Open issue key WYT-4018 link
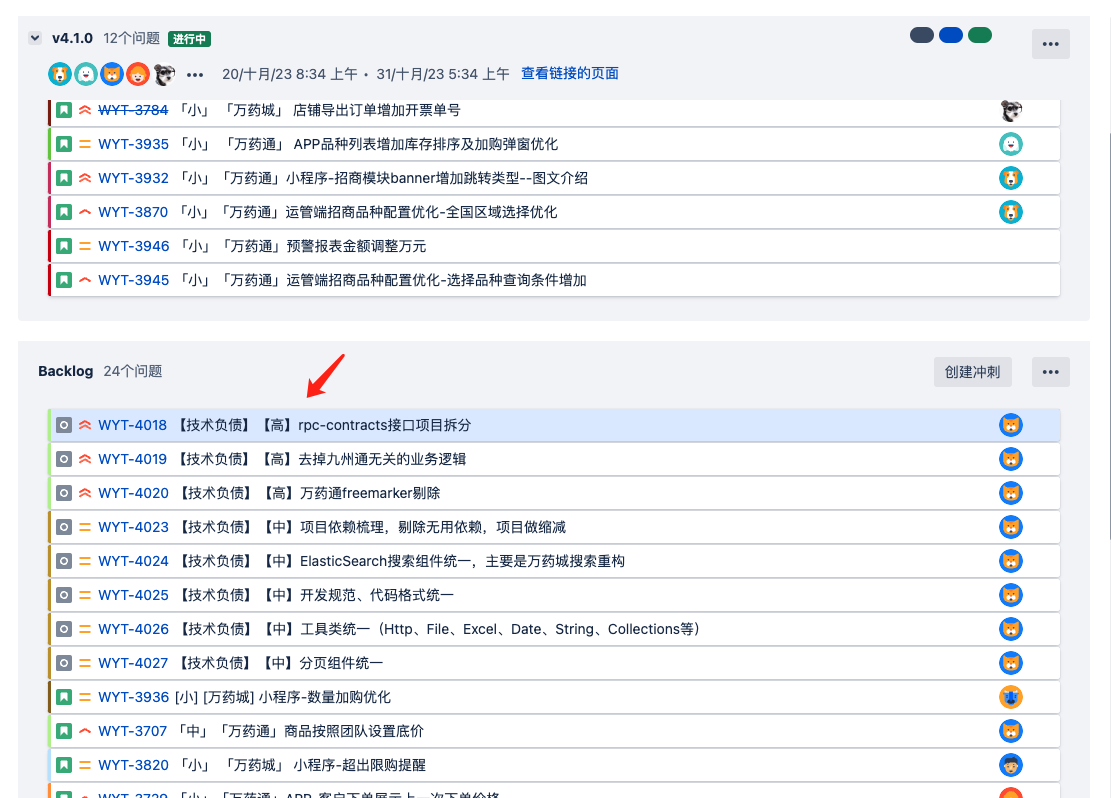 [x=132, y=425]
